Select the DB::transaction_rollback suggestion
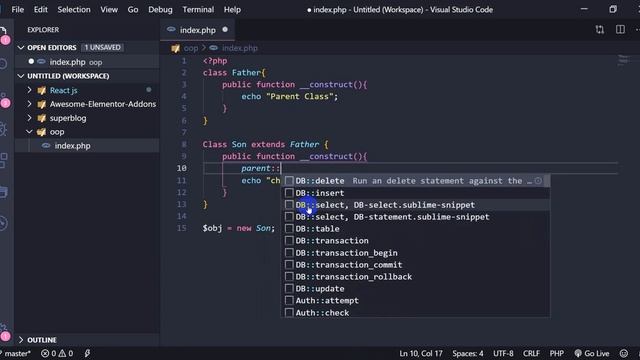The width and height of the screenshot is (640, 360). tap(416, 276)
